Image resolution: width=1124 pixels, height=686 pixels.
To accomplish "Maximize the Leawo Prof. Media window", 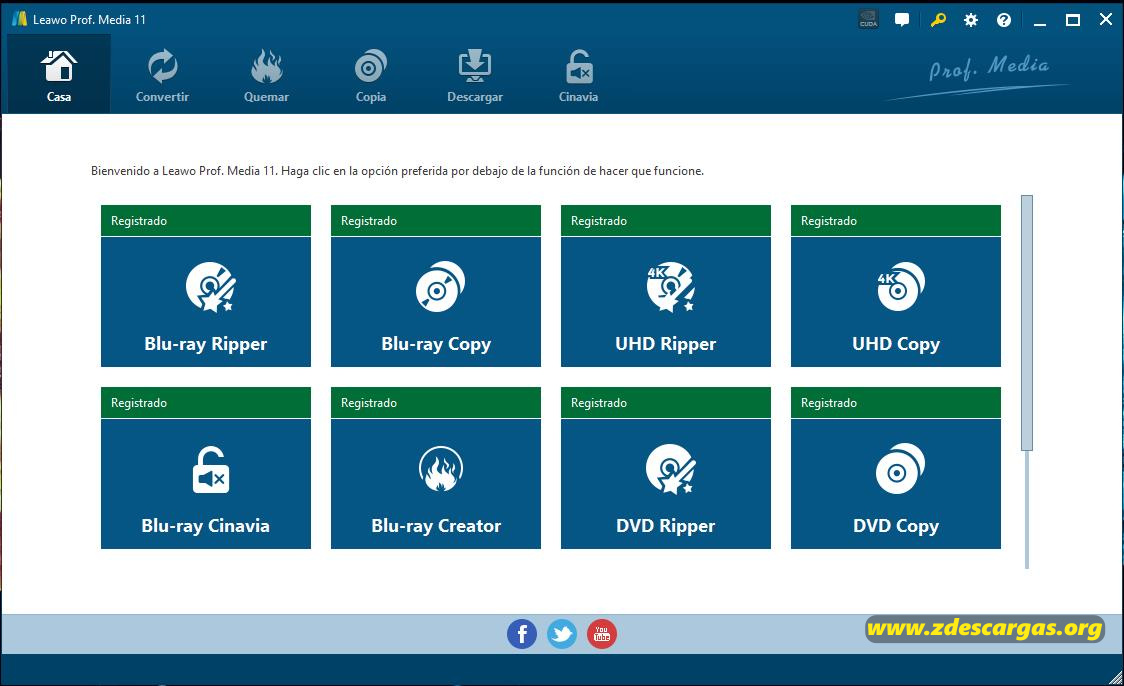I will pos(1073,20).
